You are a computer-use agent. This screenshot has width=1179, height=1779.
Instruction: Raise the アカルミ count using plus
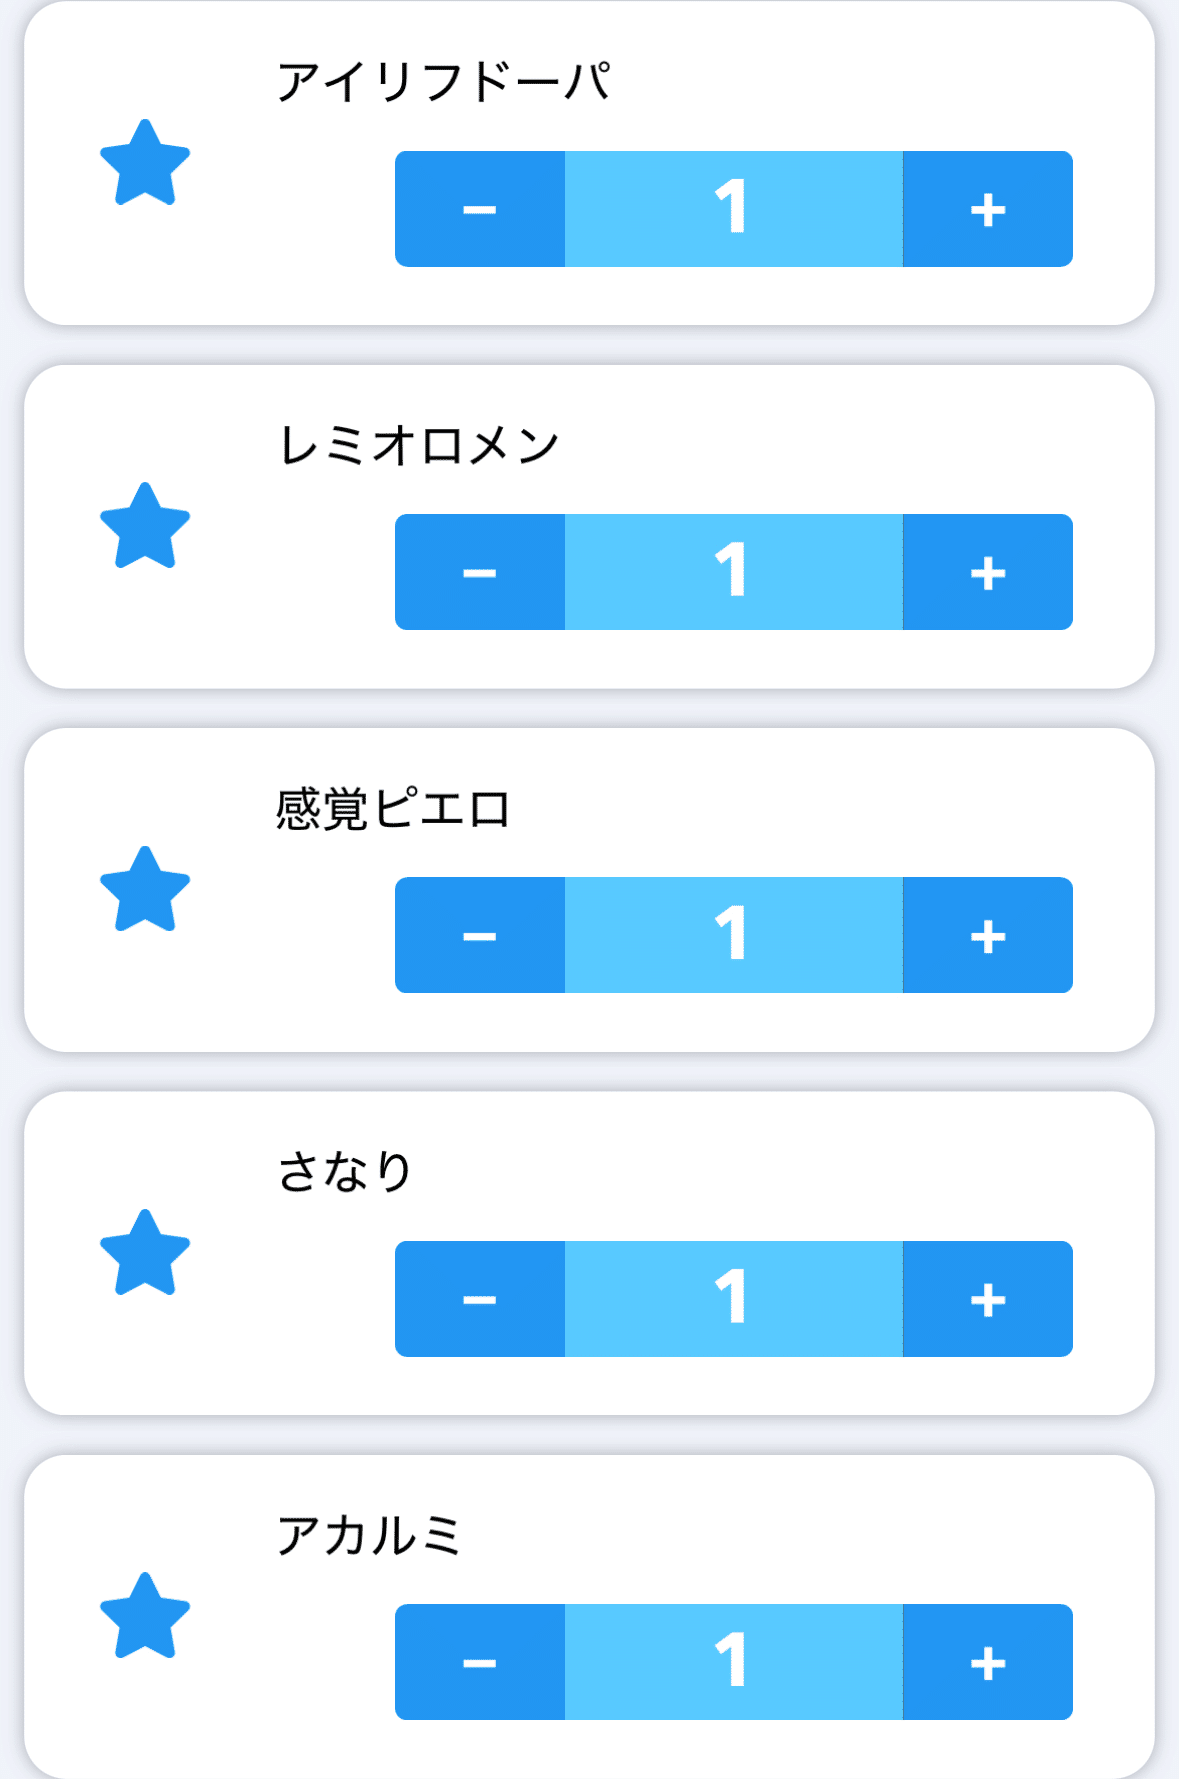tap(987, 1662)
